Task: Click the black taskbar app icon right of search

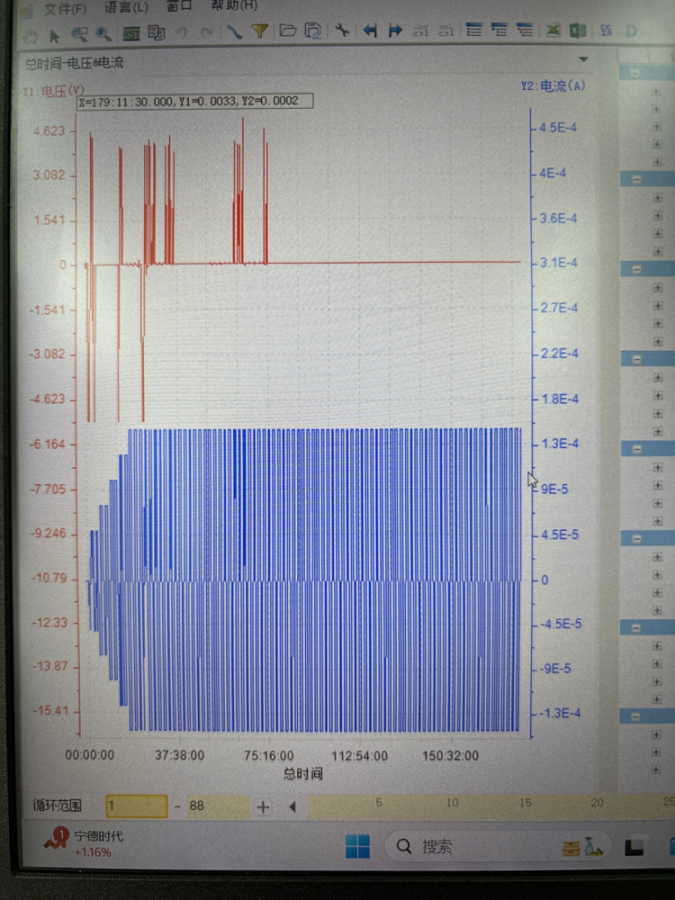Action: (634, 848)
